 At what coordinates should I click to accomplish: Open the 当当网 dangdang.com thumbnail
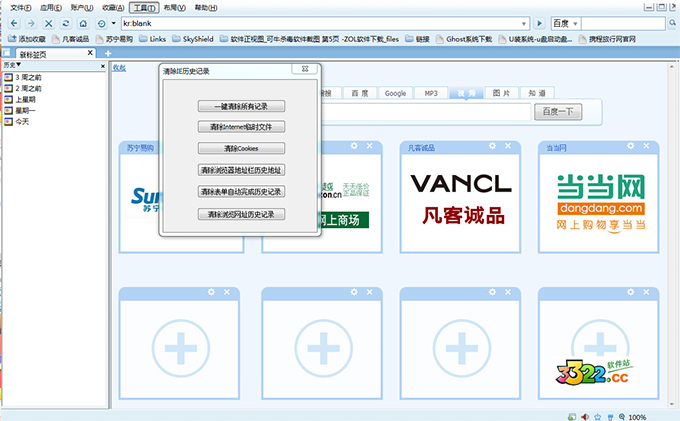pyautogui.click(x=598, y=202)
